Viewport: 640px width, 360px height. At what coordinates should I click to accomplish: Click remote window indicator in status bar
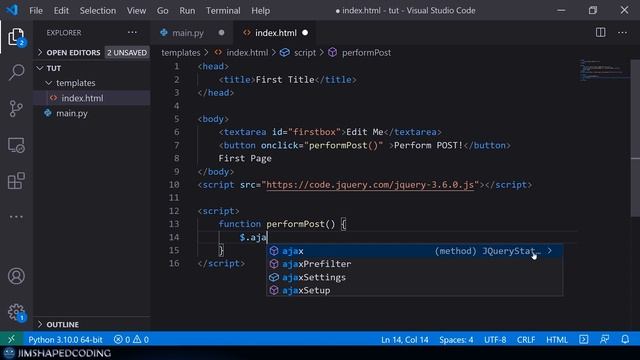tap(11, 339)
